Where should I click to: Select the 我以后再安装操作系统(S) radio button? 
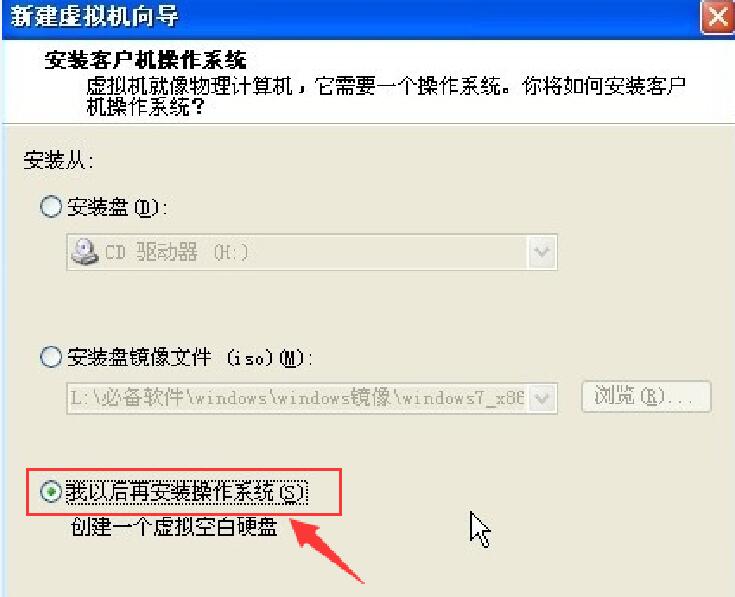(x=51, y=492)
